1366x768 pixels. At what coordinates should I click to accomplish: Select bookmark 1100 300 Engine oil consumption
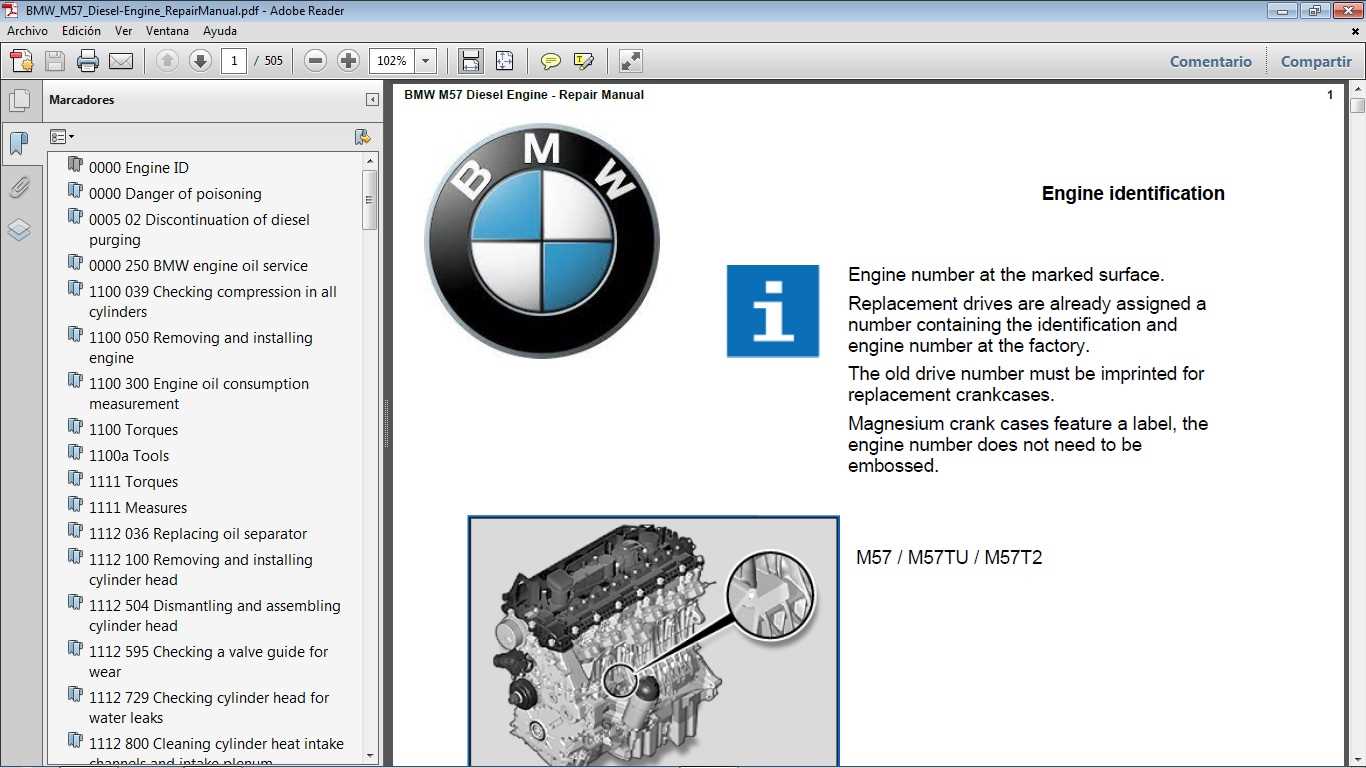[199, 394]
